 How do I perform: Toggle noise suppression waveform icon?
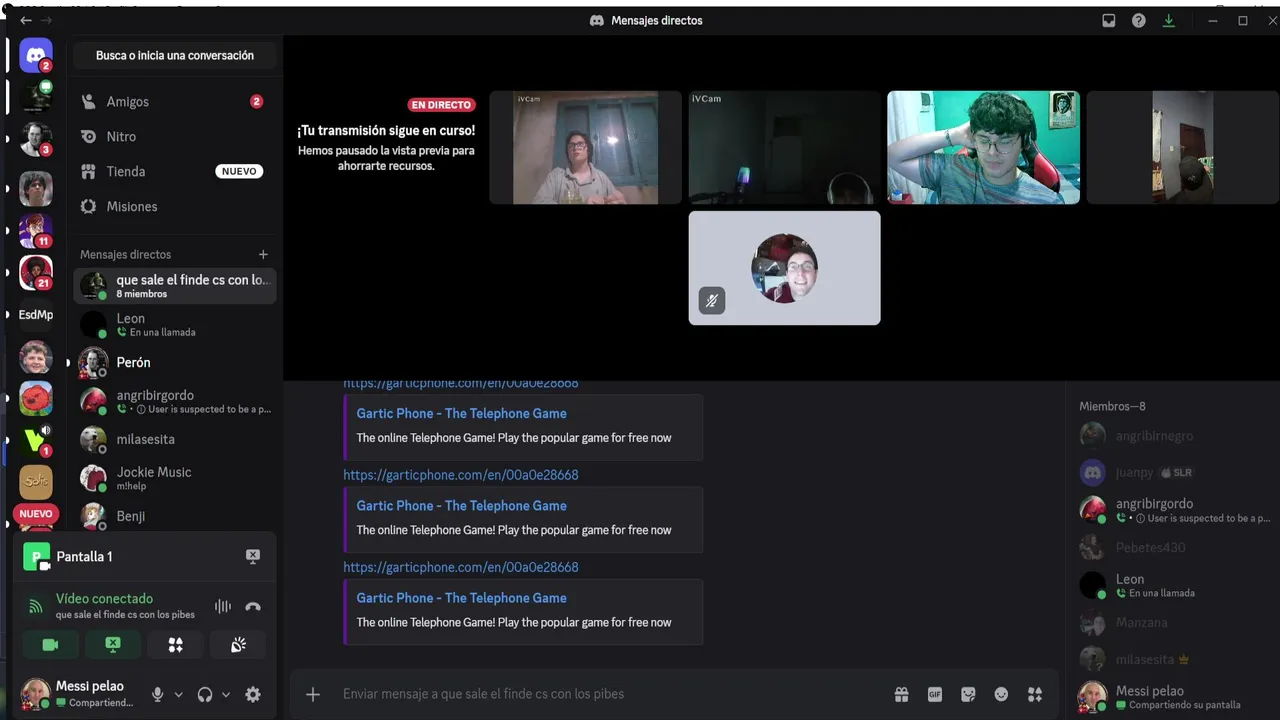coord(223,606)
